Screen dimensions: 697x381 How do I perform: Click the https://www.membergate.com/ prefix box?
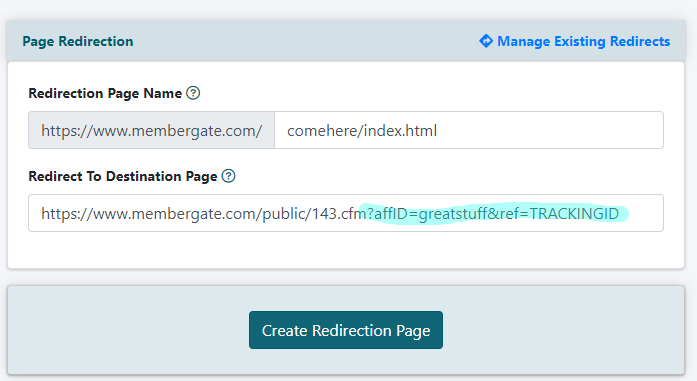tap(152, 130)
